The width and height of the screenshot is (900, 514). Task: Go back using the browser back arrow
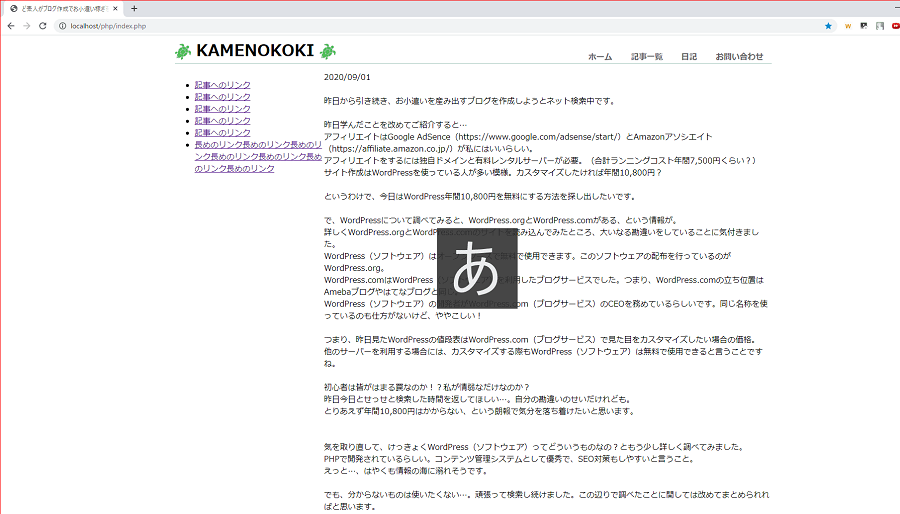11,26
